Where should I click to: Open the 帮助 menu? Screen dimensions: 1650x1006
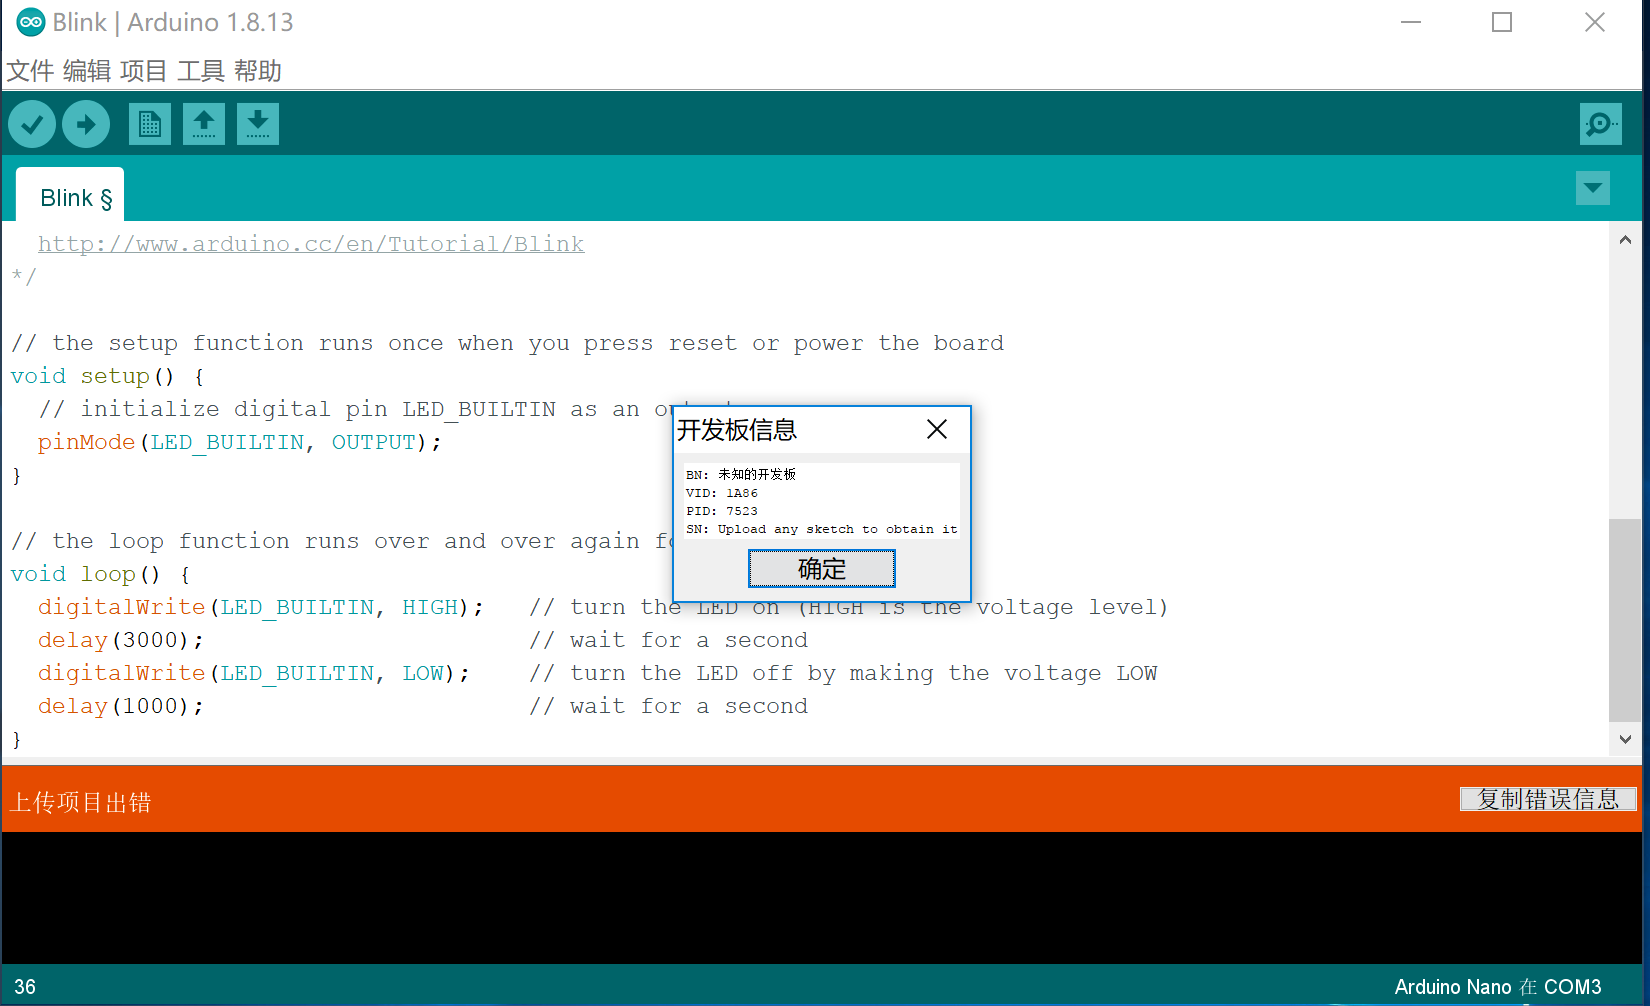(258, 71)
